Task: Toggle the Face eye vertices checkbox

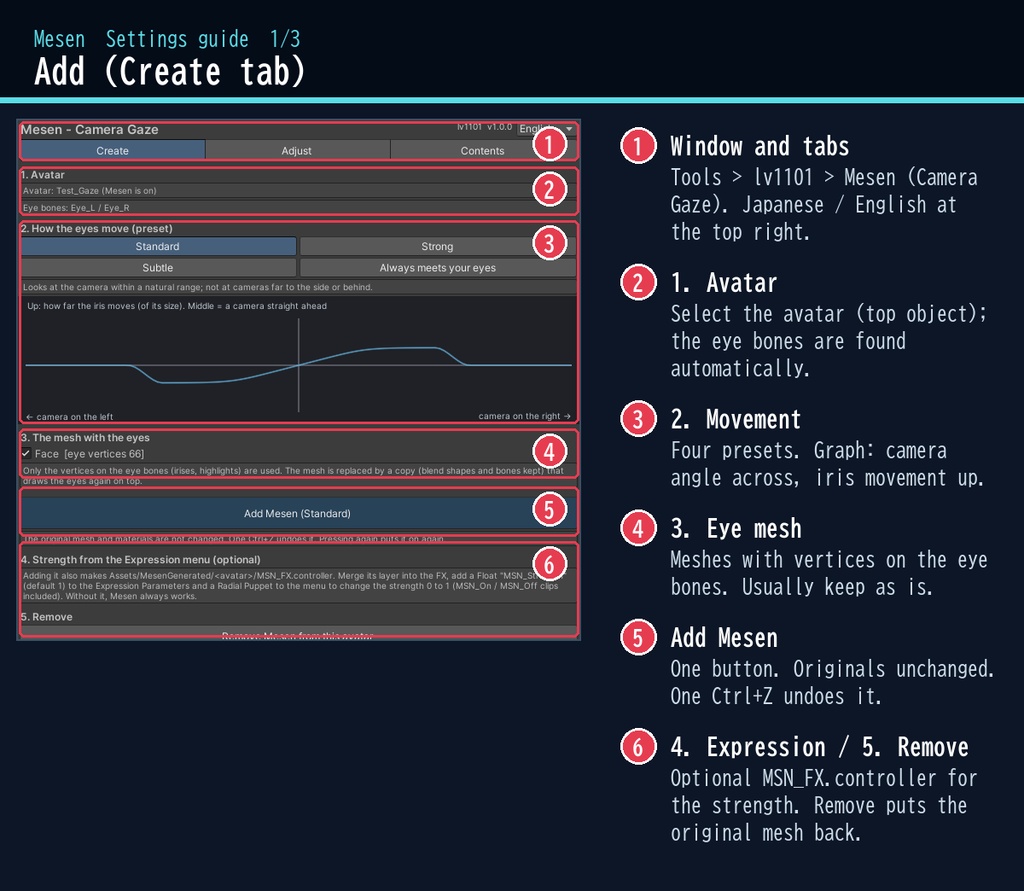Action: point(26,453)
